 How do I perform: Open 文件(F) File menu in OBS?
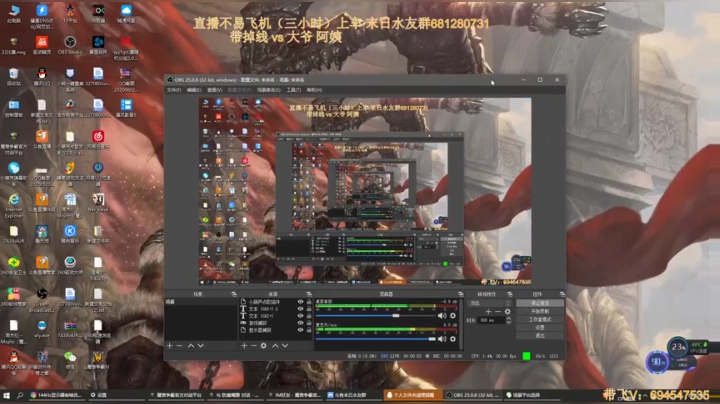(x=174, y=90)
